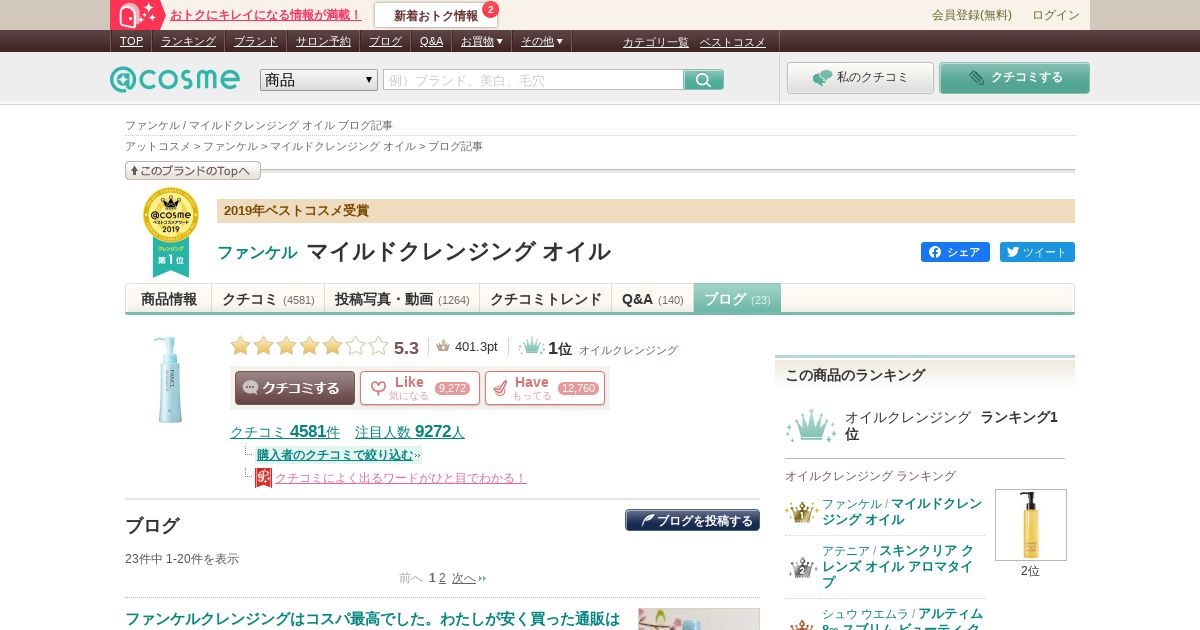This screenshot has width=1200, height=630.
Task: Go to blog page 2
Action: coord(443,578)
